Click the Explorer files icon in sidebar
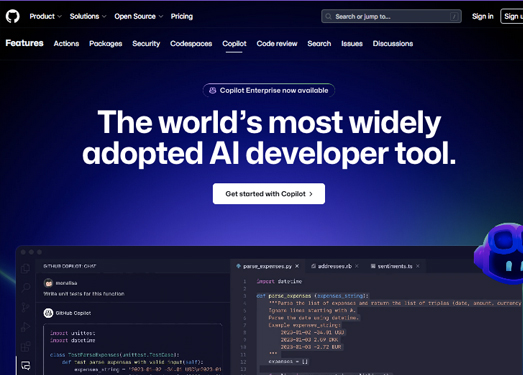This screenshot has width=523, height=375. [x=26, y=268]
